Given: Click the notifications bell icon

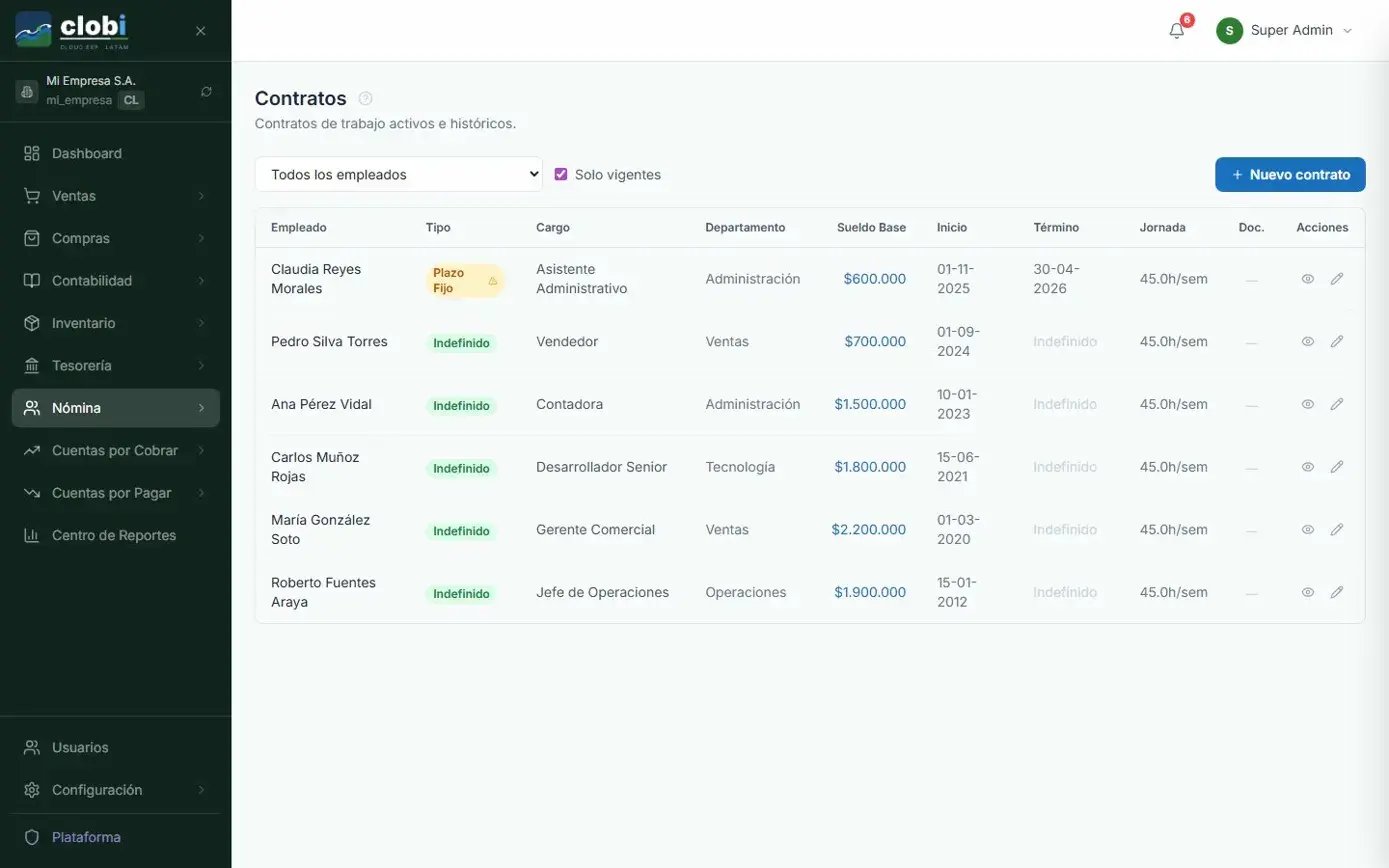Looking at the screenshot, I should (x=1176, y=31).
